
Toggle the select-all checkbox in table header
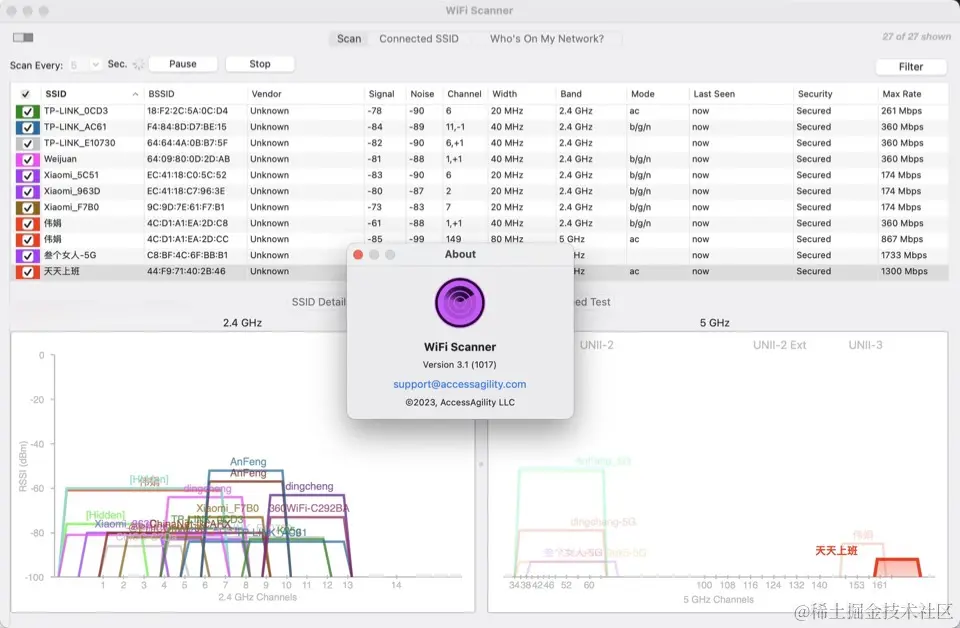coord(25,94)
